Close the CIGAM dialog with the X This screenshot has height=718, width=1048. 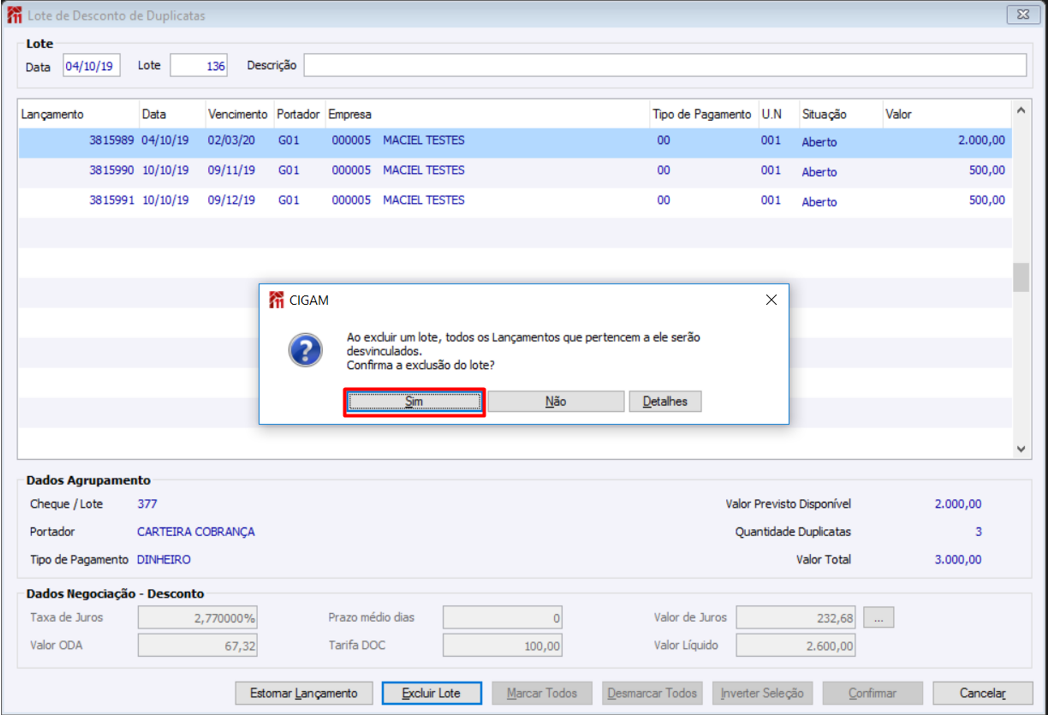(x=771, y=300)
